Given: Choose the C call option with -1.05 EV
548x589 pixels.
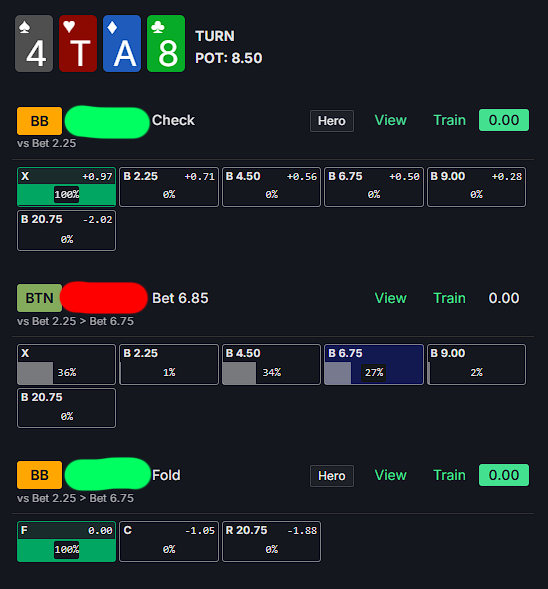Looking at the screenshot, I should coord(169,541).
